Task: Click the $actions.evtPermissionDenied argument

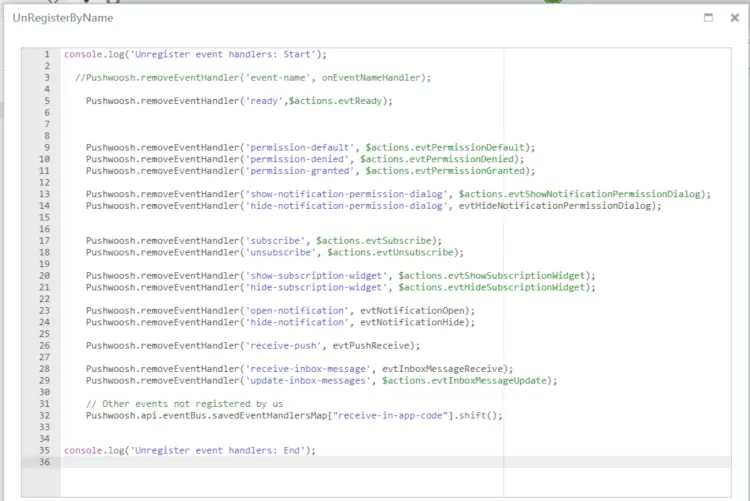Action: 440,159
